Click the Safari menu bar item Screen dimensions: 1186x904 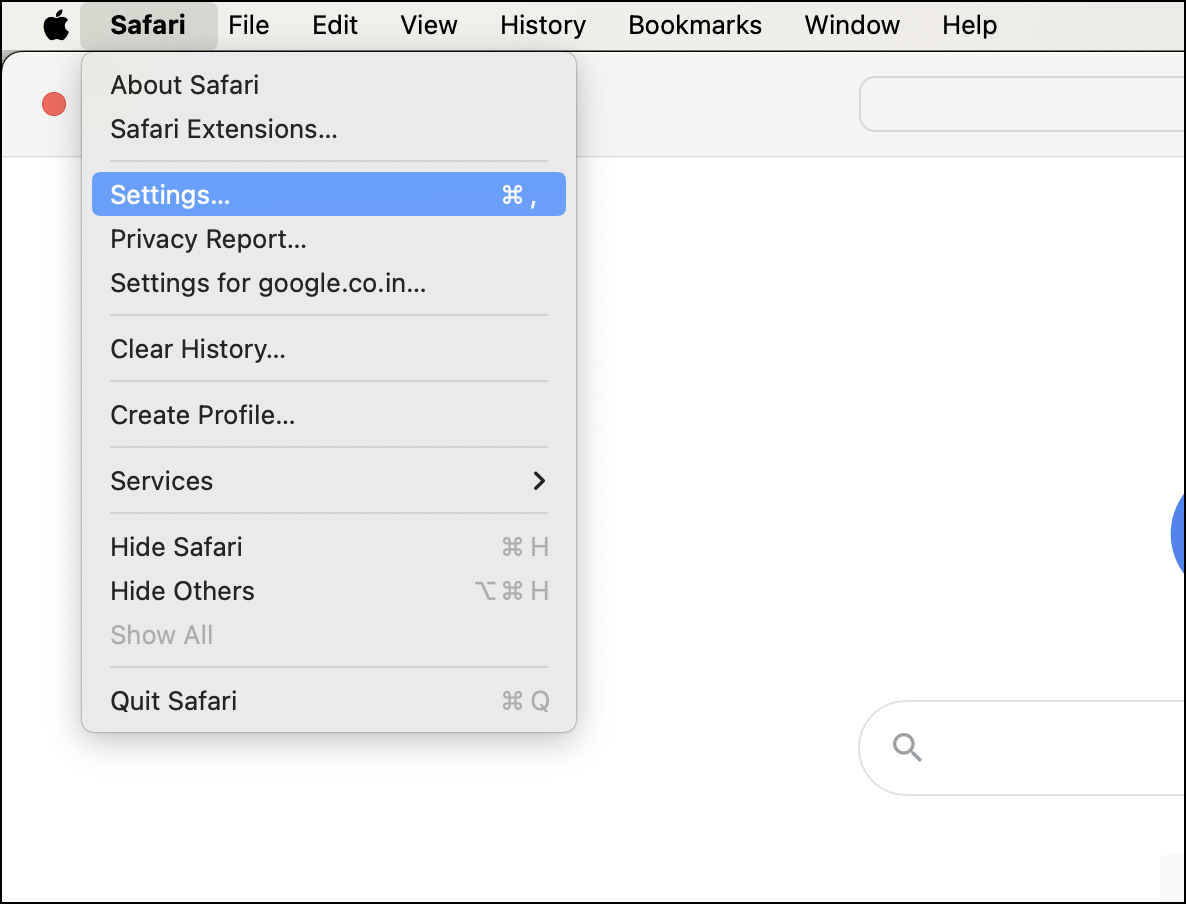148,25
